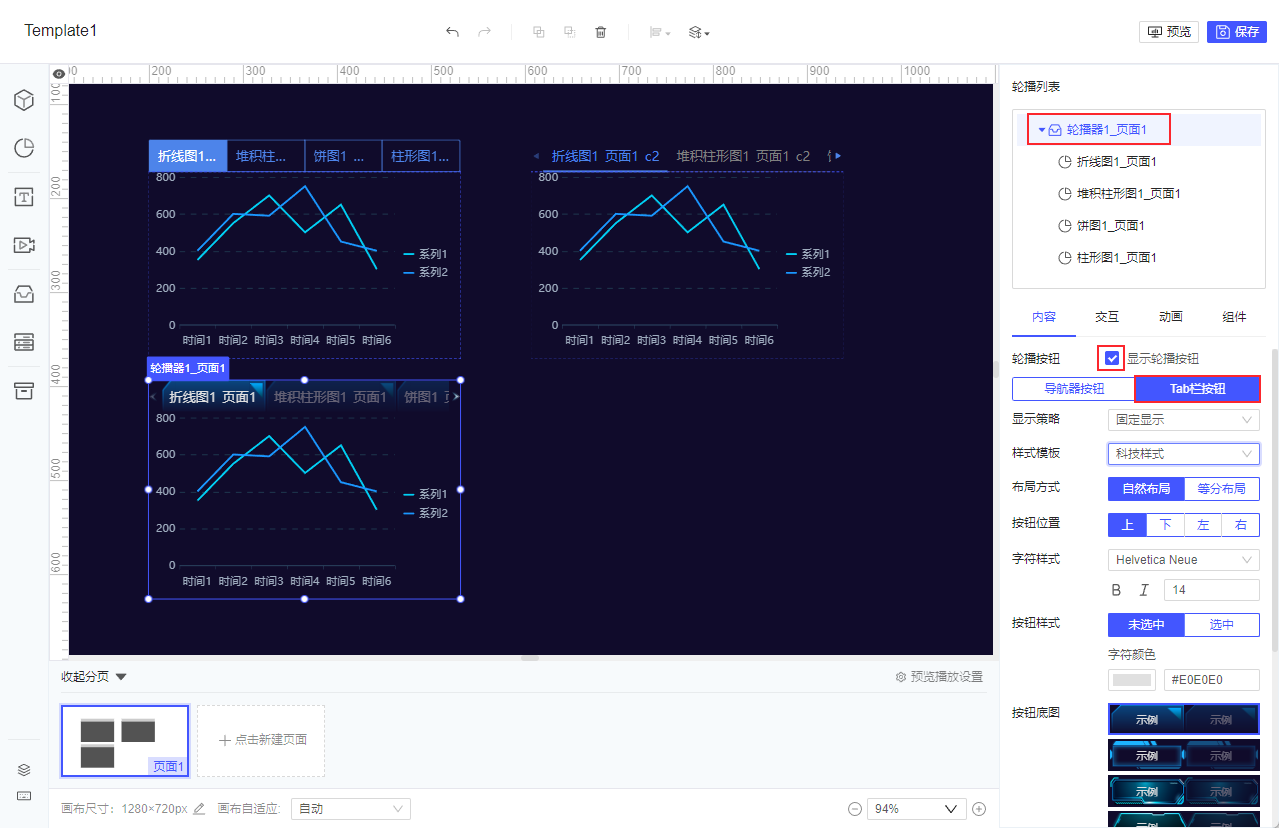Collapse the 轮播器1_页面1 tree node

(x=1041, y=130)
